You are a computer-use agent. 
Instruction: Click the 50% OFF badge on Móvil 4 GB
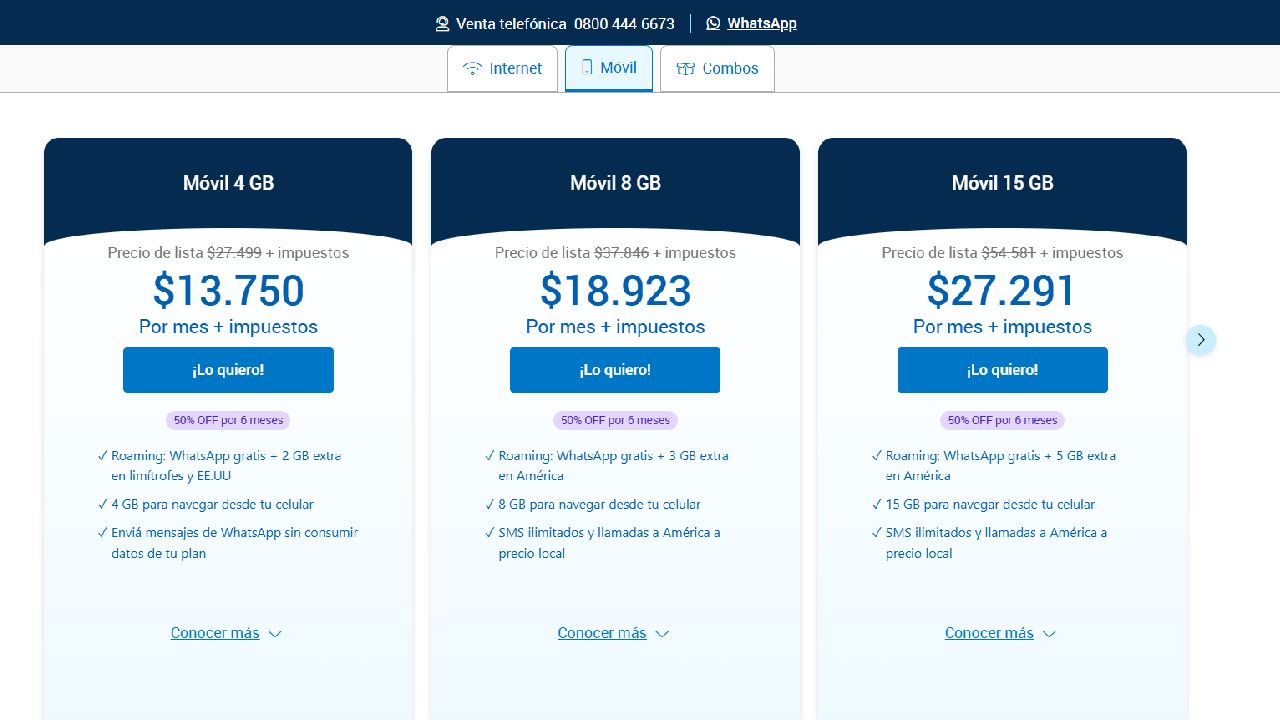[x=228, y=421]
